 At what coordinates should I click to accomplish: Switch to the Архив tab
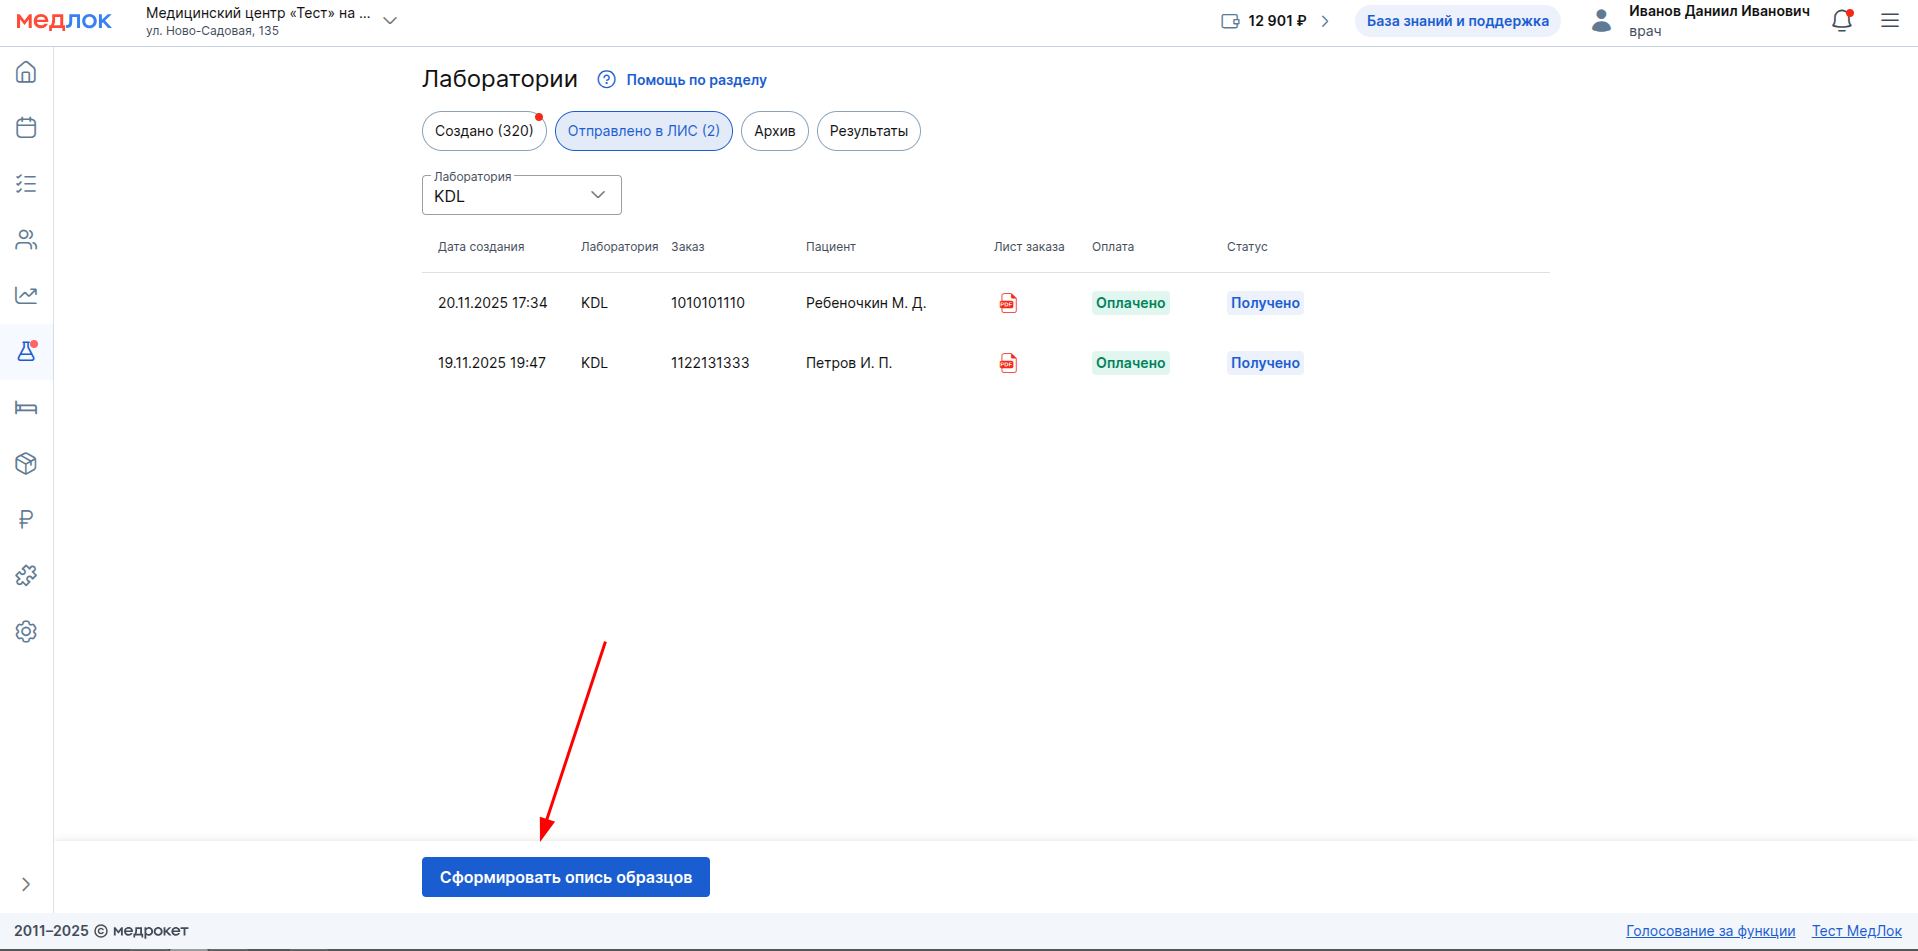point(774,131)
